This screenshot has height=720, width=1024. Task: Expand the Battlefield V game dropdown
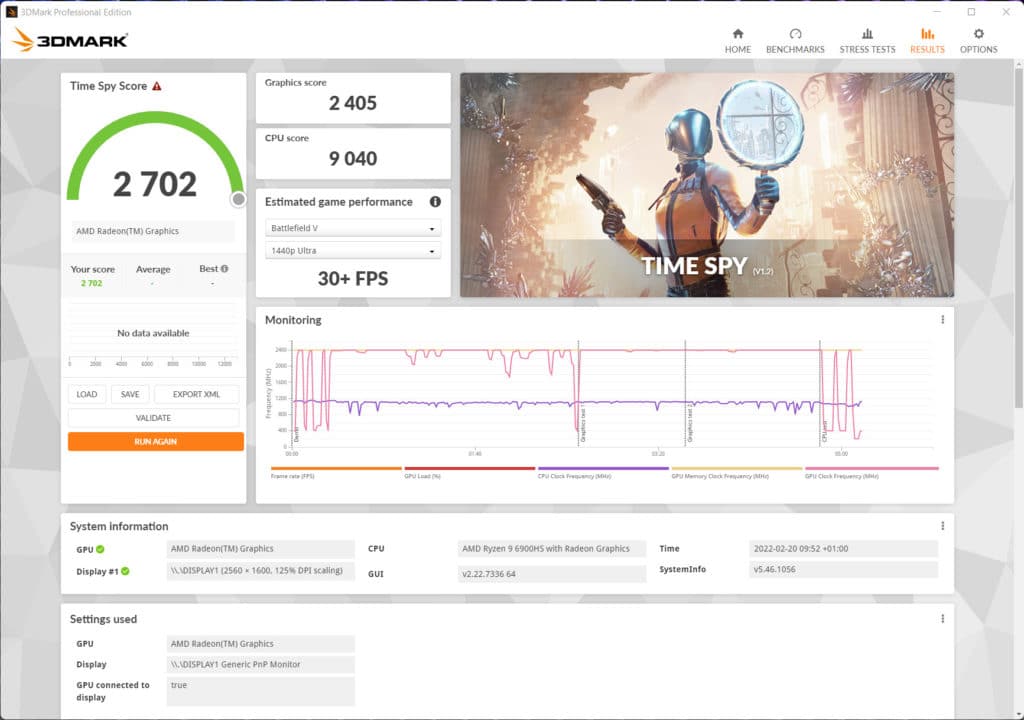click(353, 228)
